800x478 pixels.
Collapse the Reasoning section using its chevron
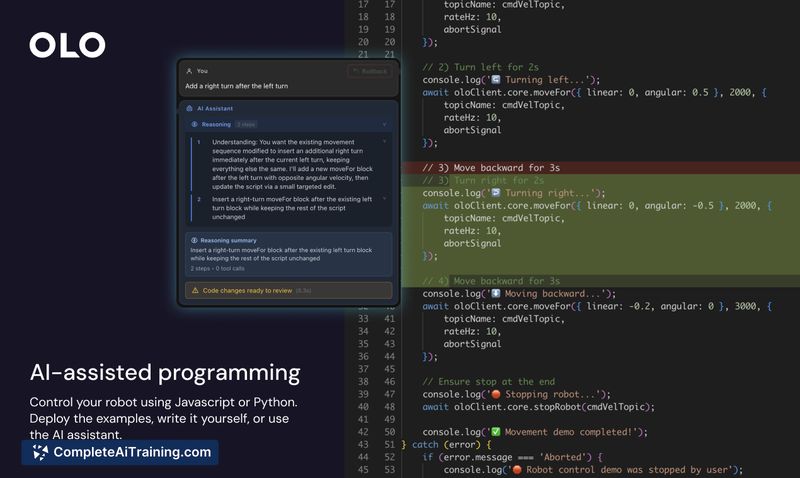click(x=384, y=124)
